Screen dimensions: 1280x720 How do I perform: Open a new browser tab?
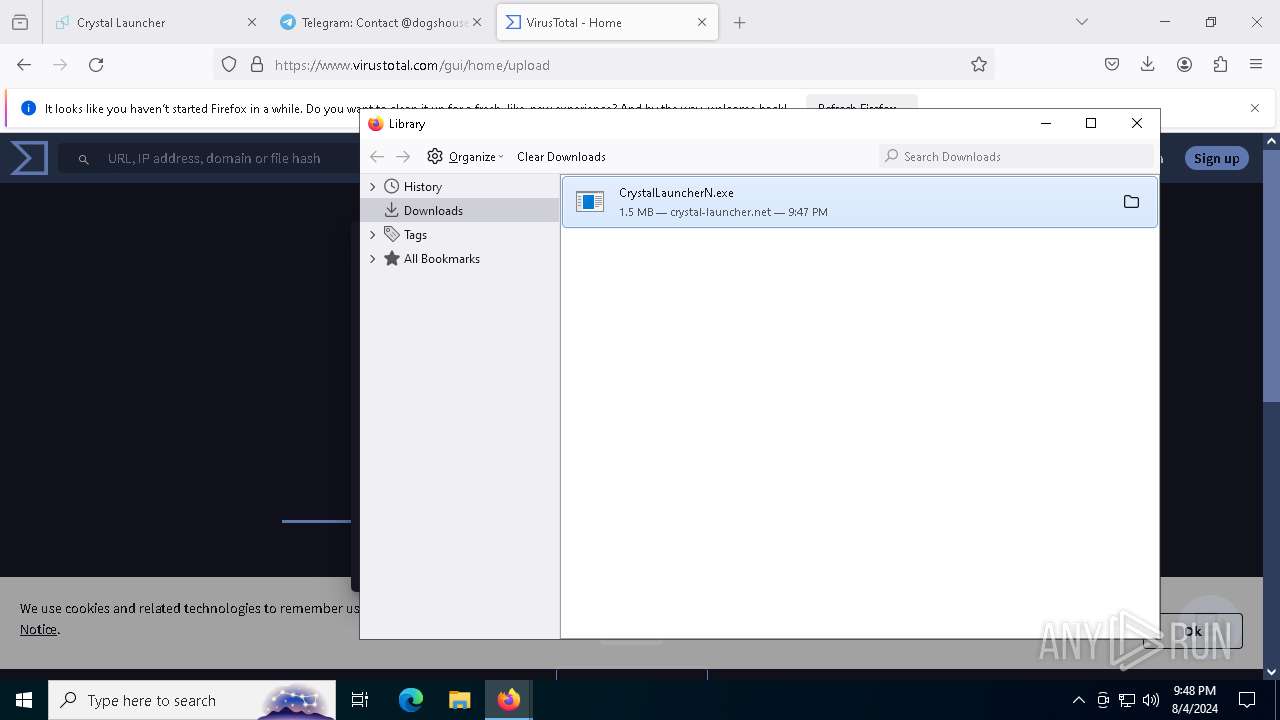pos(740,22)
